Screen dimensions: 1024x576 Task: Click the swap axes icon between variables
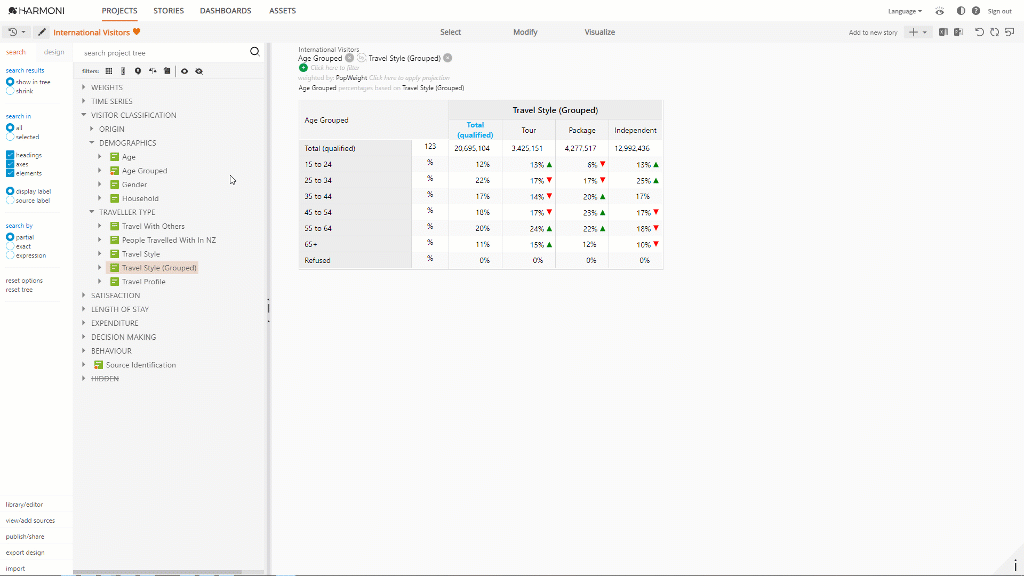361,58
